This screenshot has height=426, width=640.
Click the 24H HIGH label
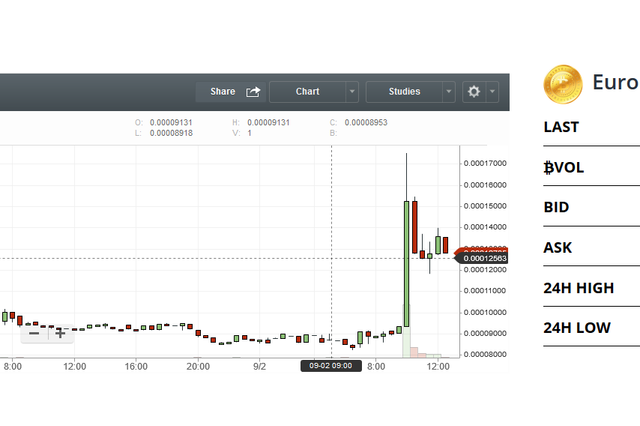click(x=579, y=288)
